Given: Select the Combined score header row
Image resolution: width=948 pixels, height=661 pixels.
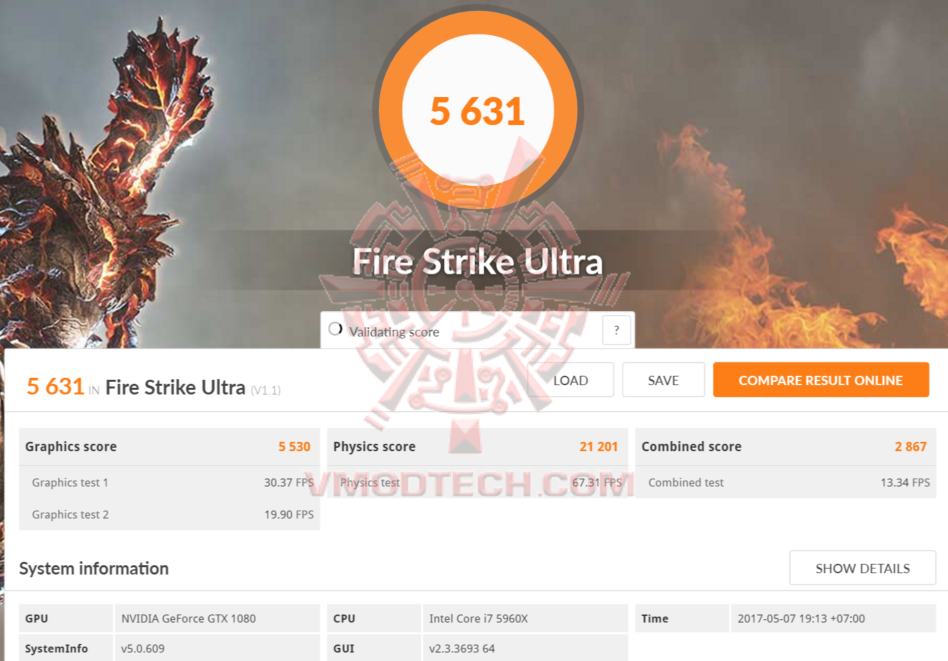Looking at the screenshot, I should tap(785, 447).
